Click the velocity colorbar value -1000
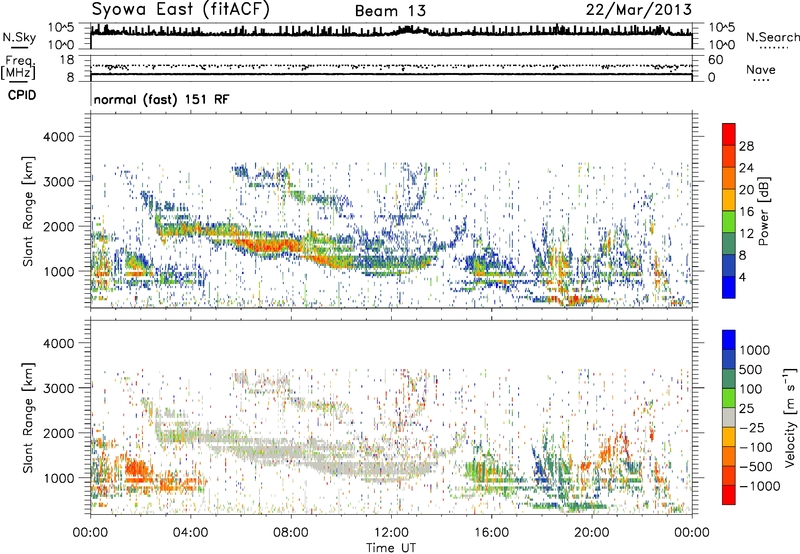Viewport: 800px width, 554px height. point(760,486)
